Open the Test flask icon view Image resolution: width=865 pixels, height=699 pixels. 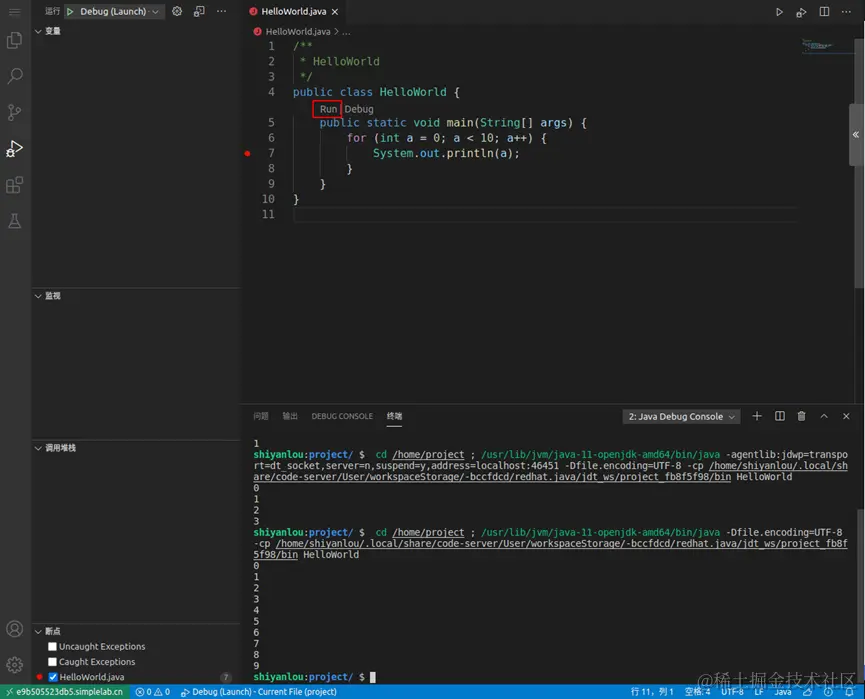click(x=15, y=221)
